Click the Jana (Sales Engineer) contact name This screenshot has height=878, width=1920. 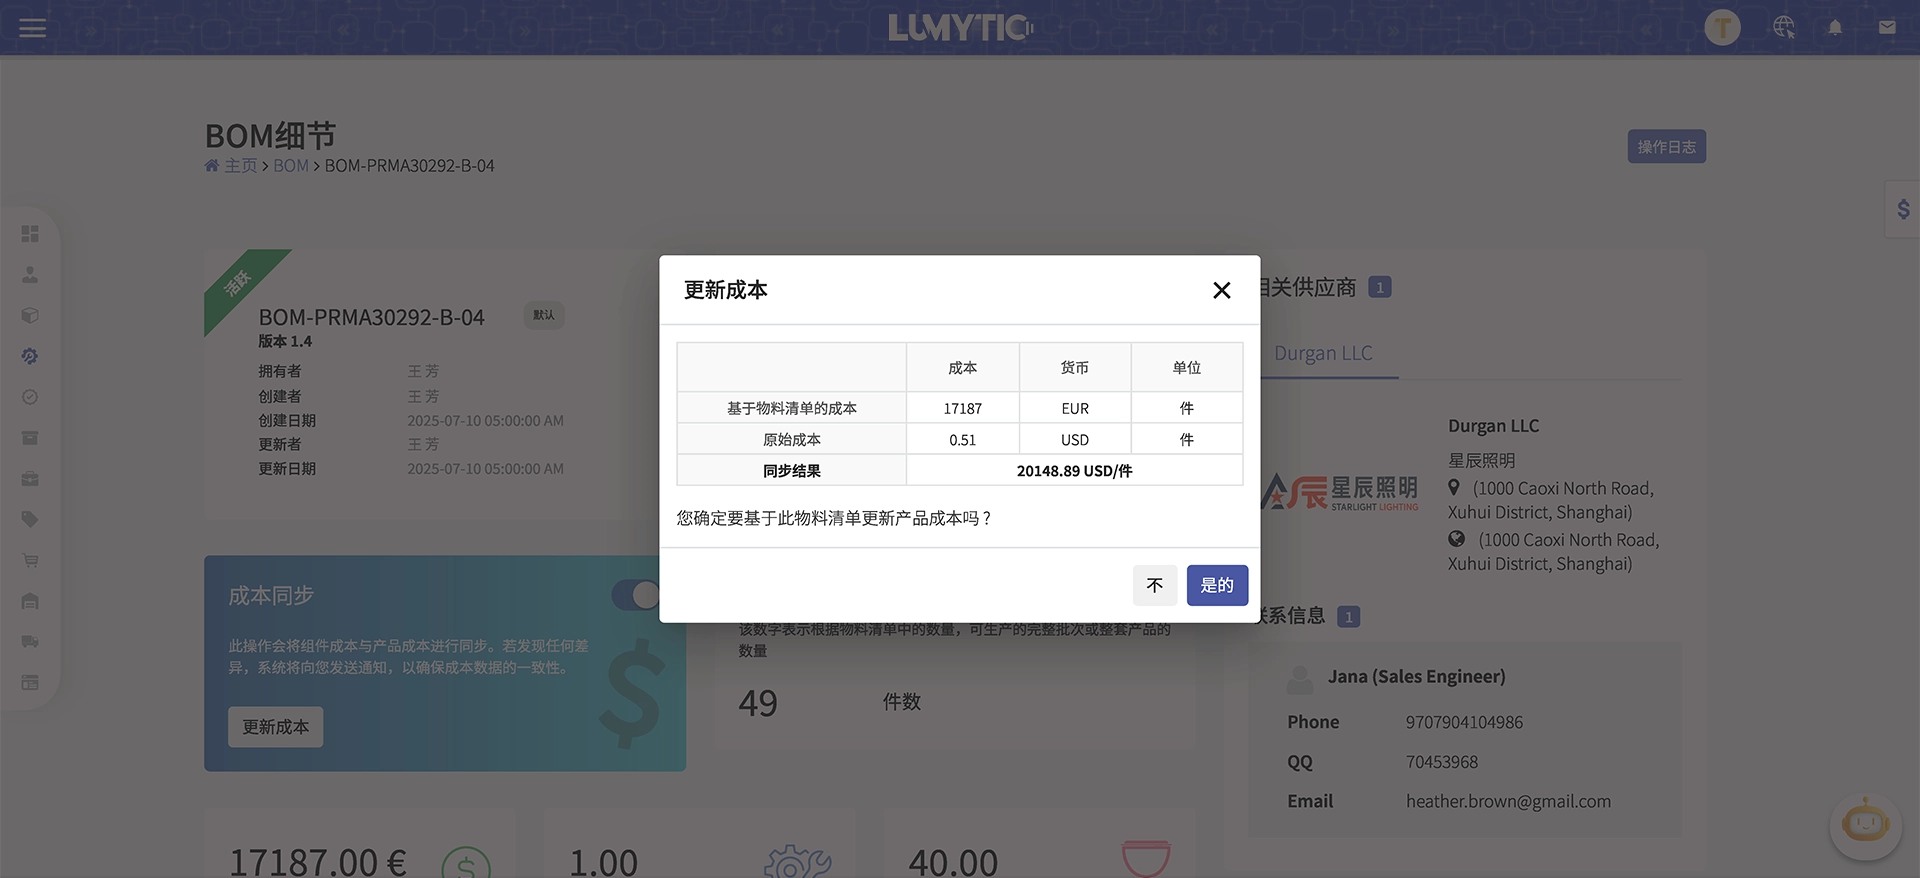click(1416, 677)
